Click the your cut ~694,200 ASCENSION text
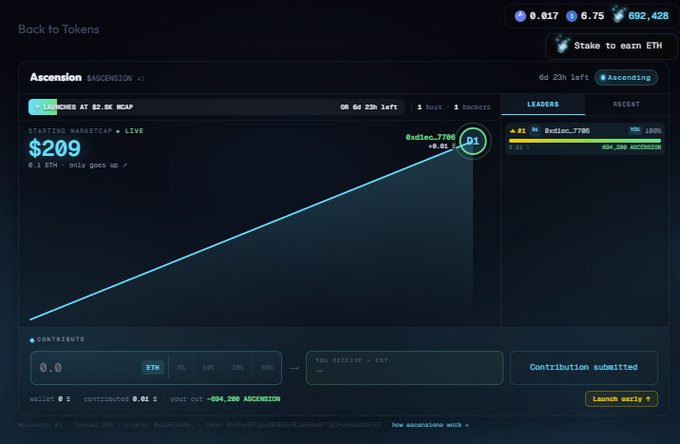This screenshot has height=444, width=680. [x=225, y=399]
